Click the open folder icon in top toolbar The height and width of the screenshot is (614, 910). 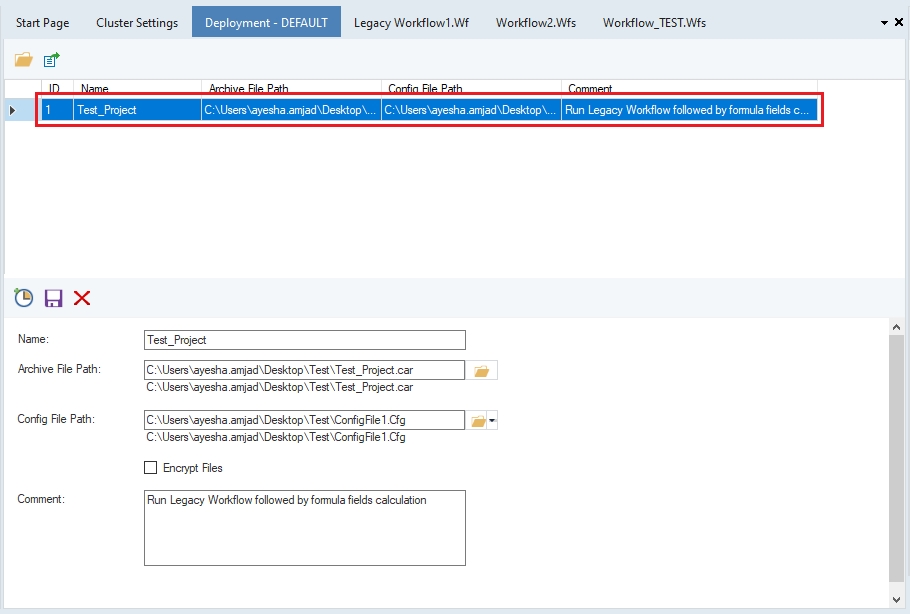coord(23,60)
